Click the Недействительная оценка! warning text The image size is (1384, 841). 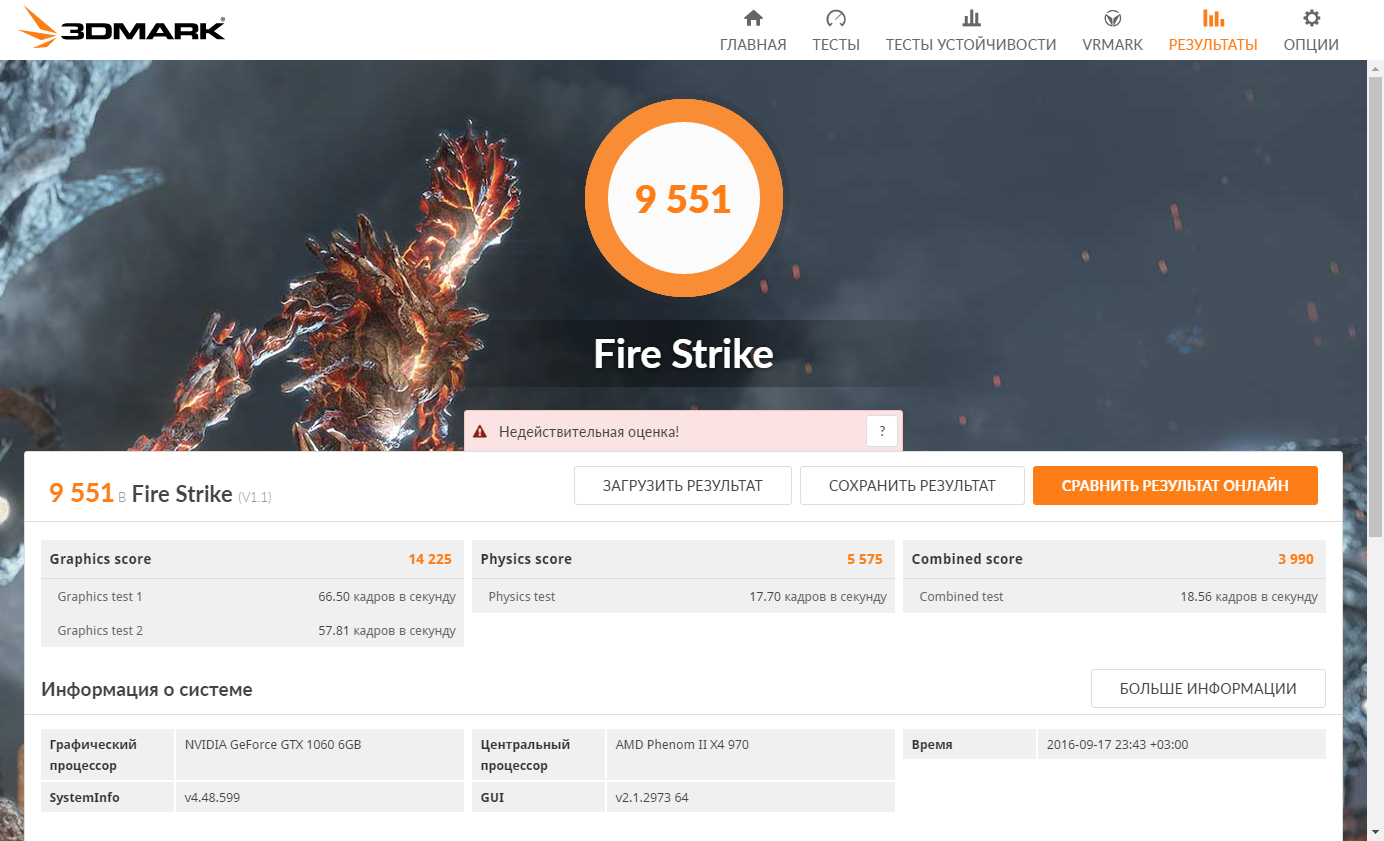pos(589,432)
